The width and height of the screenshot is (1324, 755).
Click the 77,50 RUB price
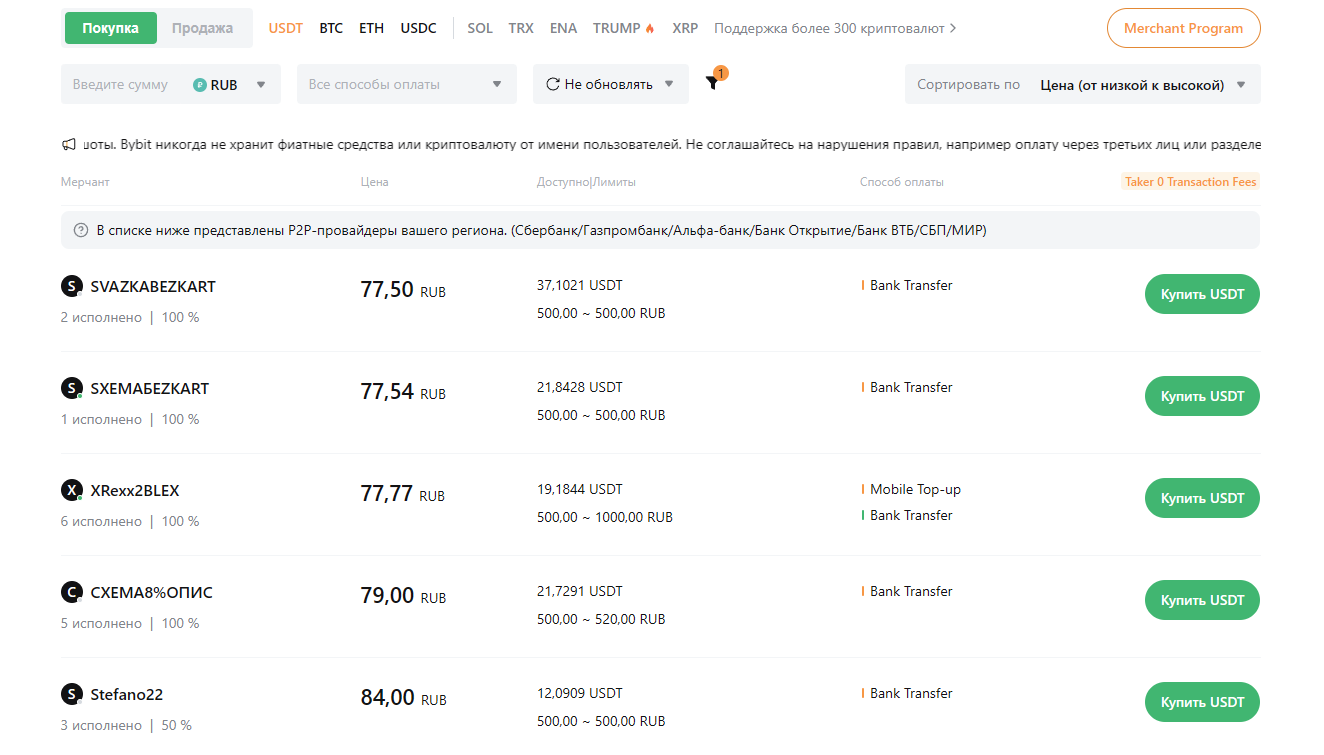point(403,291)
